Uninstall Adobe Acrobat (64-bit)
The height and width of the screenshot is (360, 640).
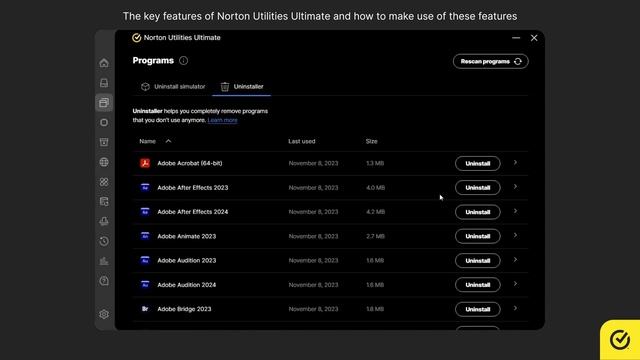tap(478, 163)
